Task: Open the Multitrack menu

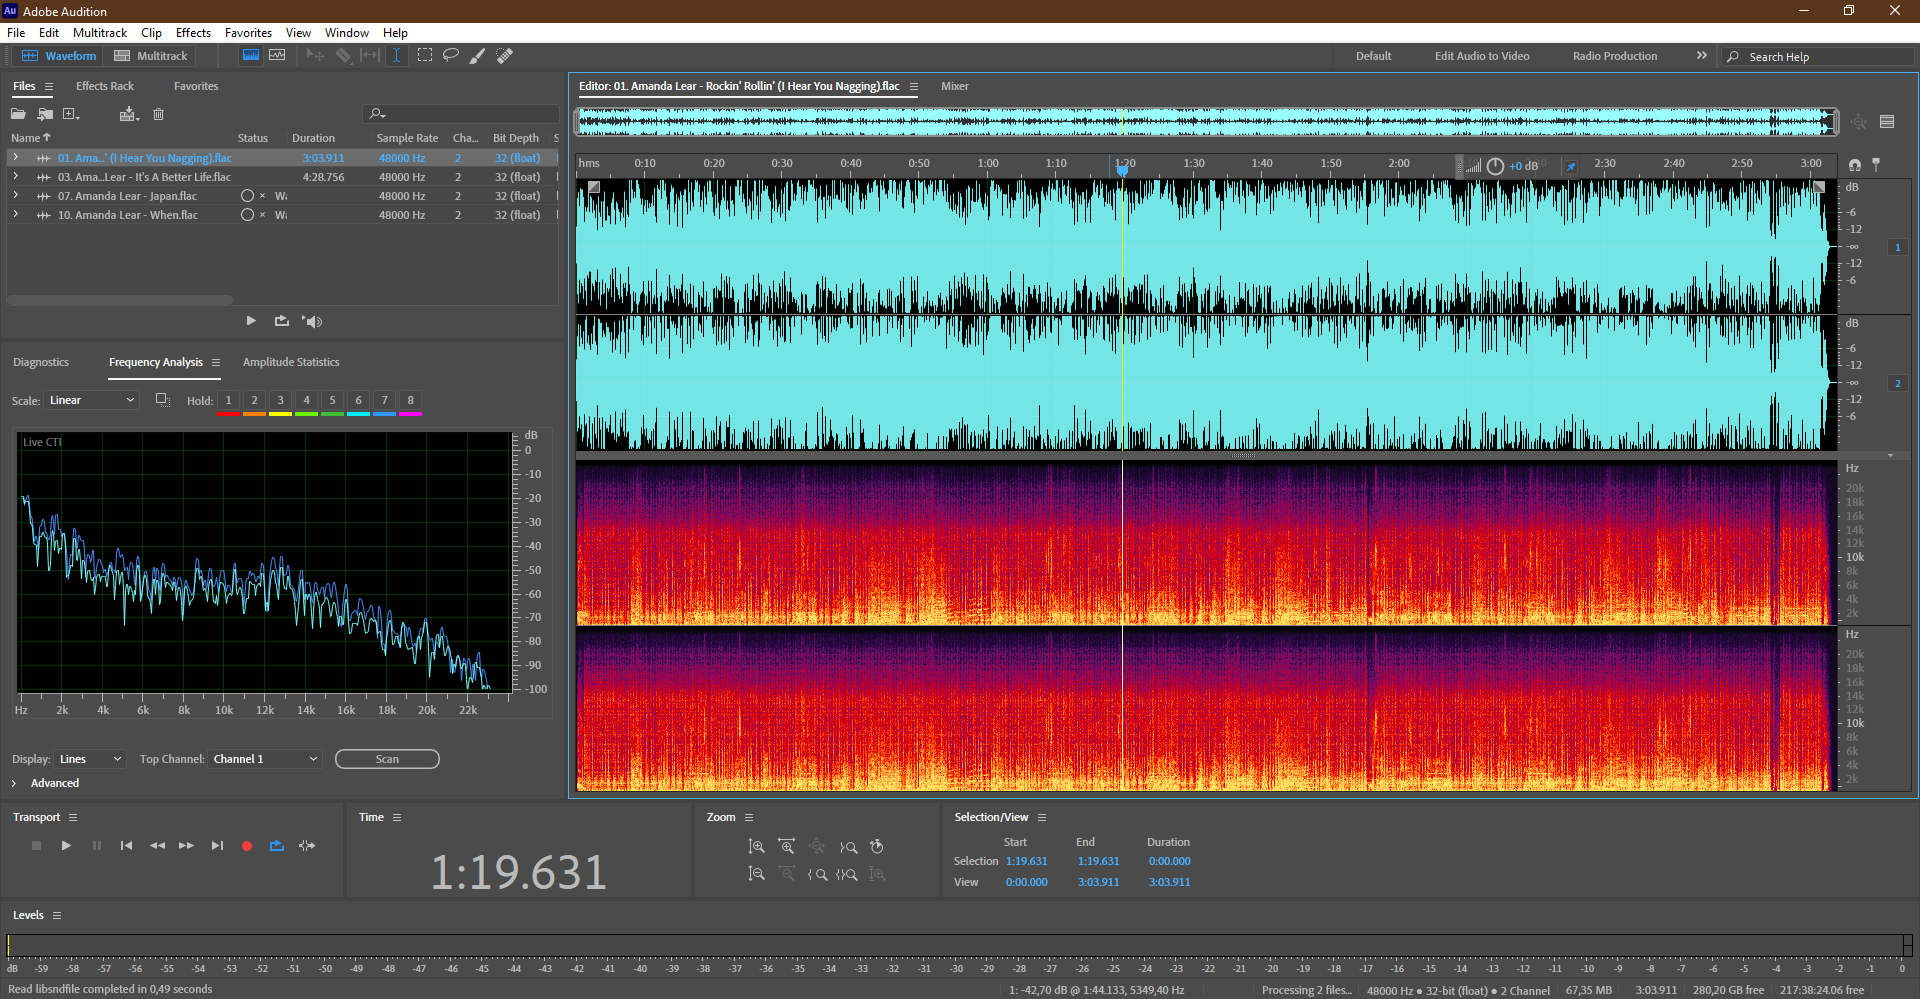Action: click(100, 33)
